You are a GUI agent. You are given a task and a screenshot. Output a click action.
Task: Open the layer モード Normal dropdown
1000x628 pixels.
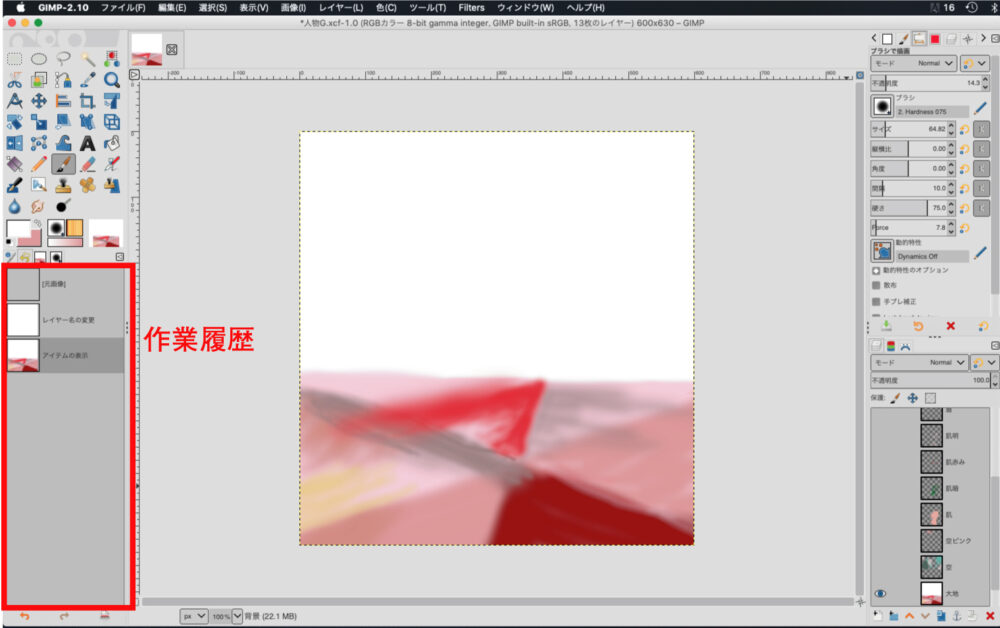click(x=935, y=363)
